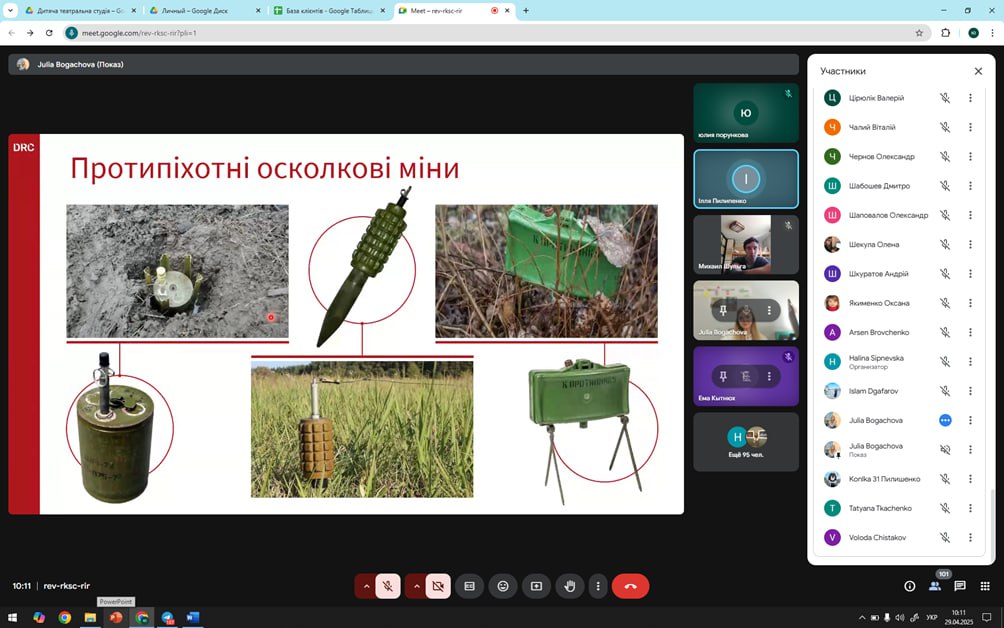Turn on your camera

pos(437,586)
